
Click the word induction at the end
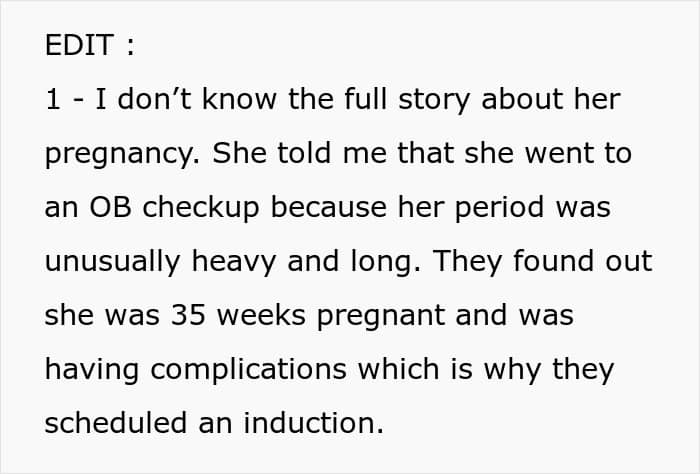pyautogui.click(x=313, y=423)
